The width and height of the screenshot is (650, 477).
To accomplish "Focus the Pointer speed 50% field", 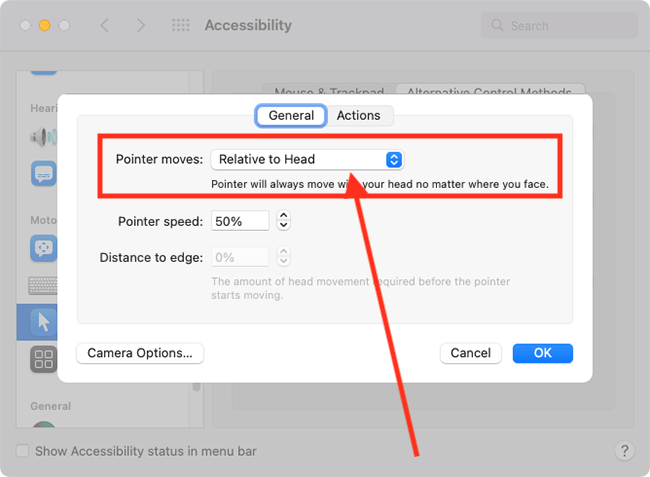I will [240, 221].
